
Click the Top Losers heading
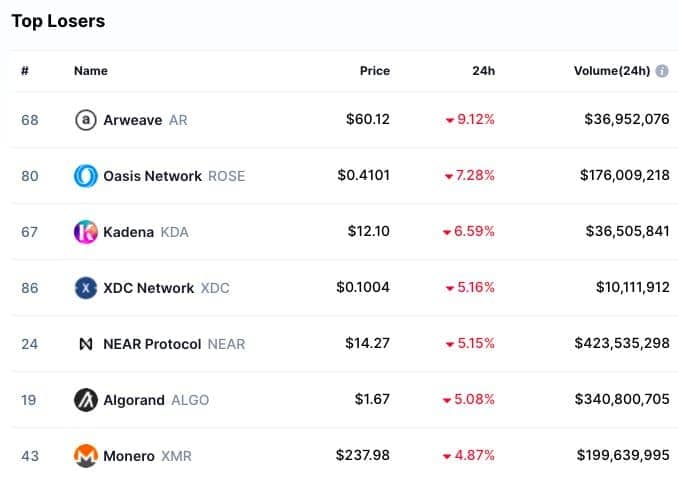[58, 21]
